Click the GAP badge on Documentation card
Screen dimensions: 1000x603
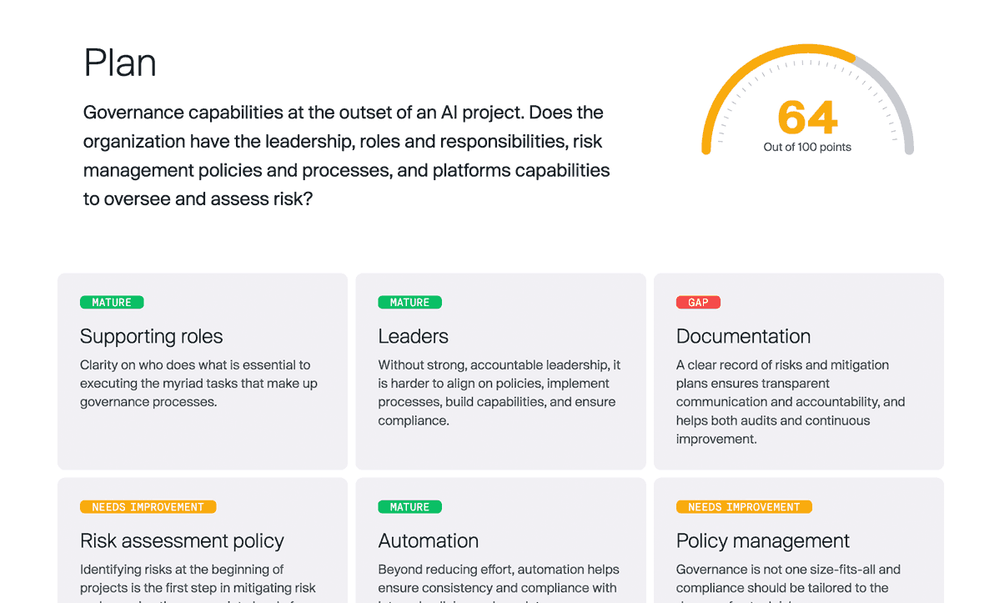pyautogui.click(x=698, y=302)
